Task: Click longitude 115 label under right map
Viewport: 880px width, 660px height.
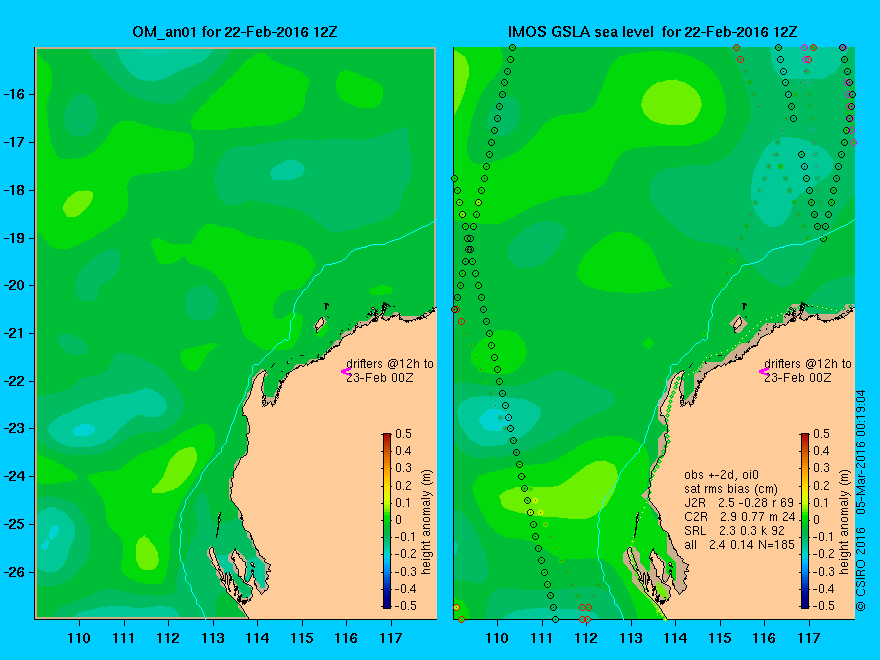Action: (720, 638)
